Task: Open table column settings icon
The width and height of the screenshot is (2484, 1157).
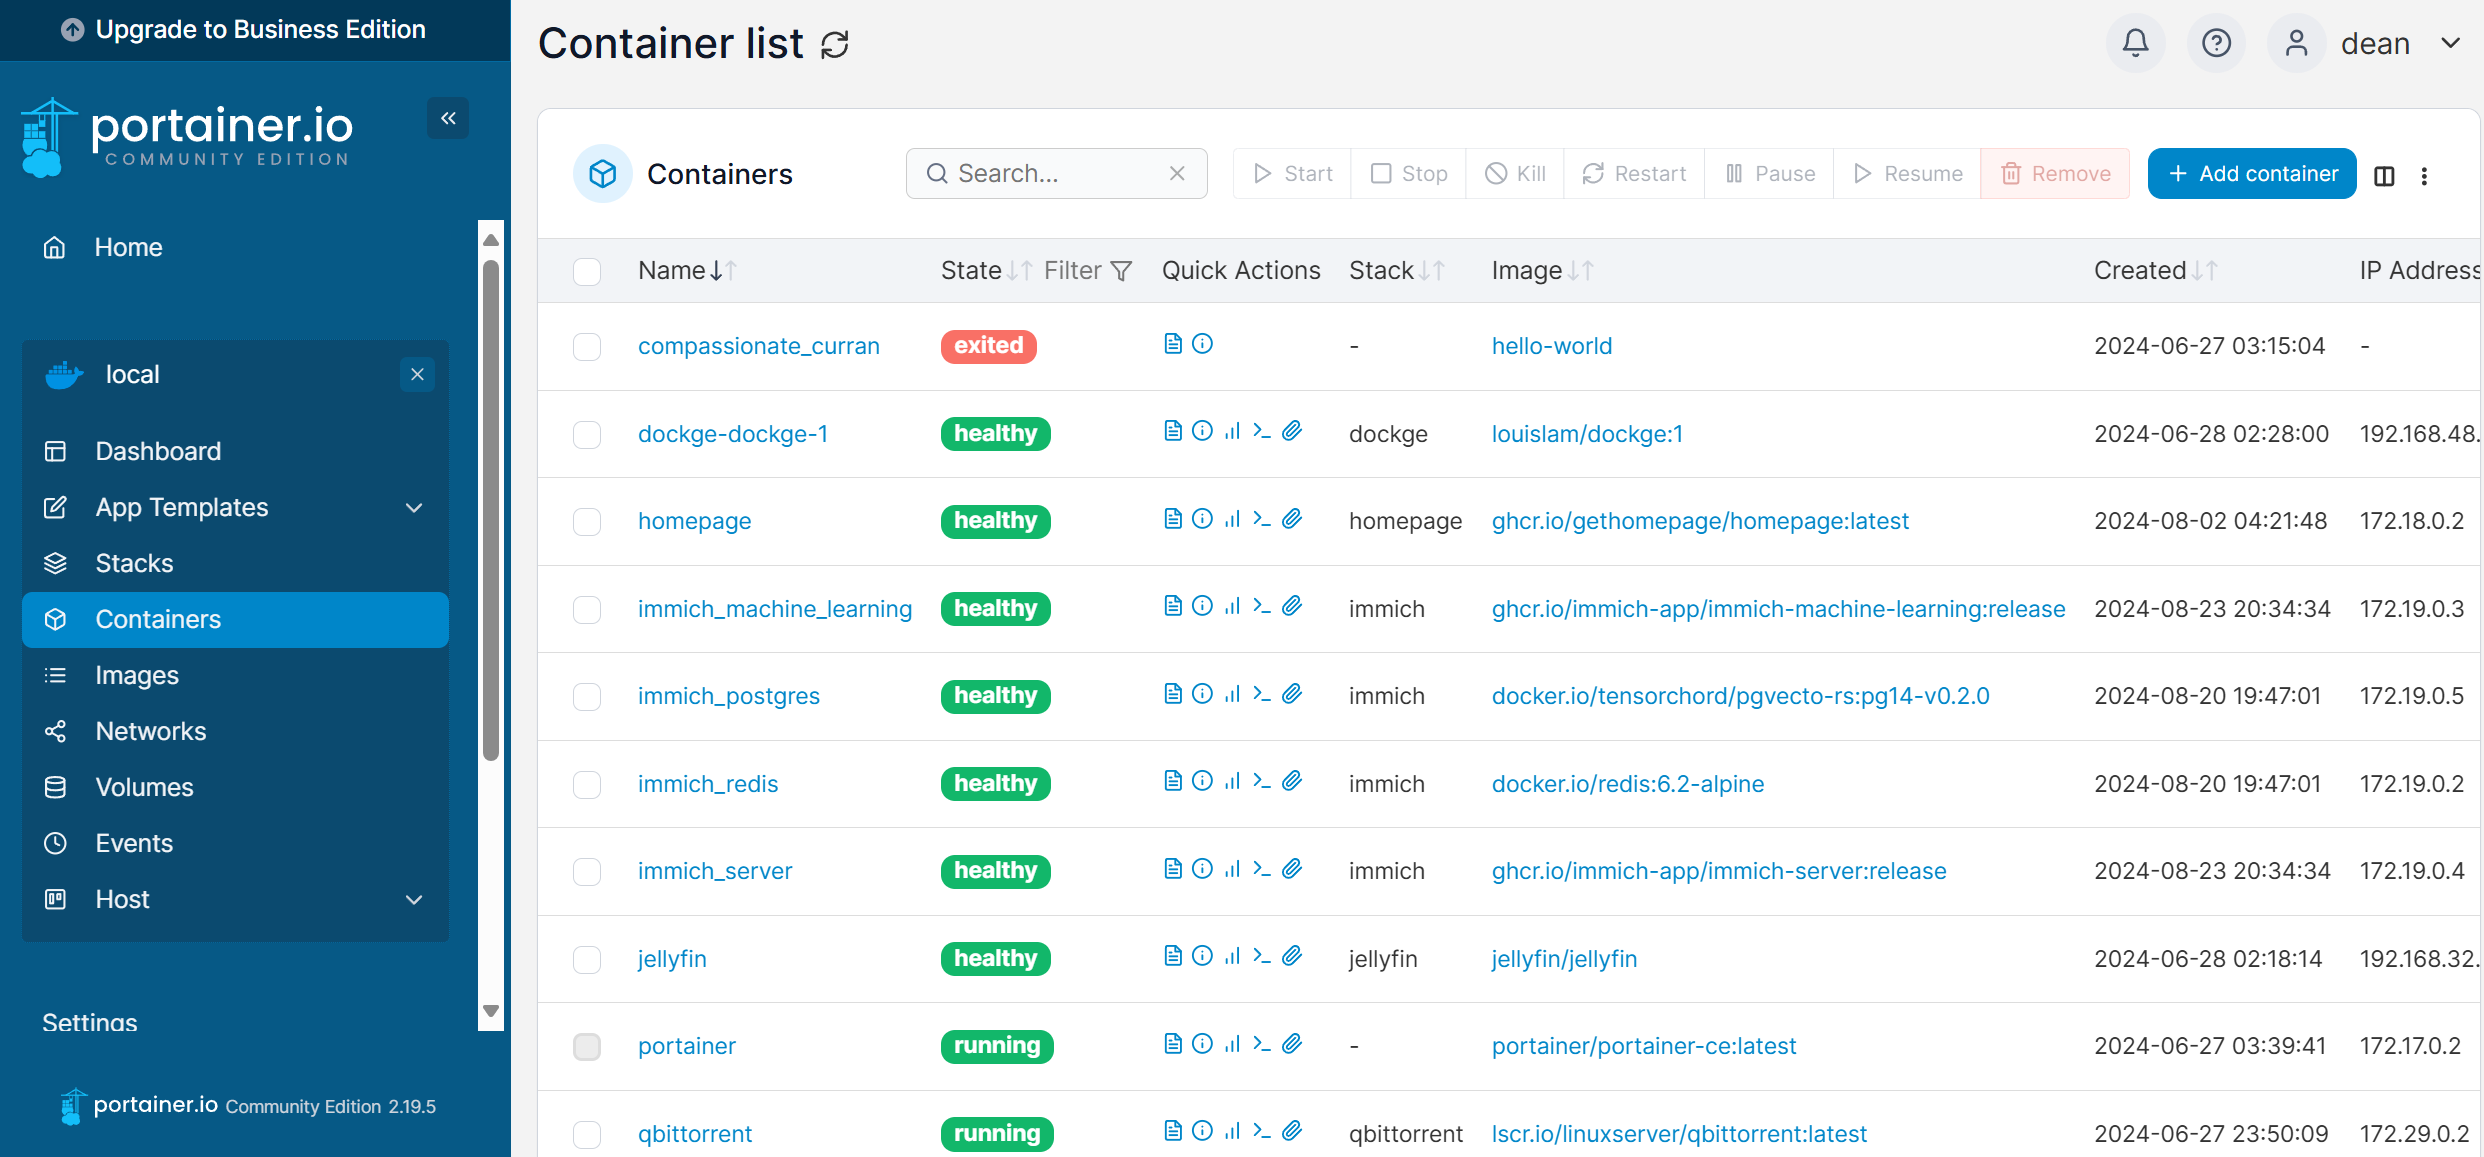Action: (2384, 175)
